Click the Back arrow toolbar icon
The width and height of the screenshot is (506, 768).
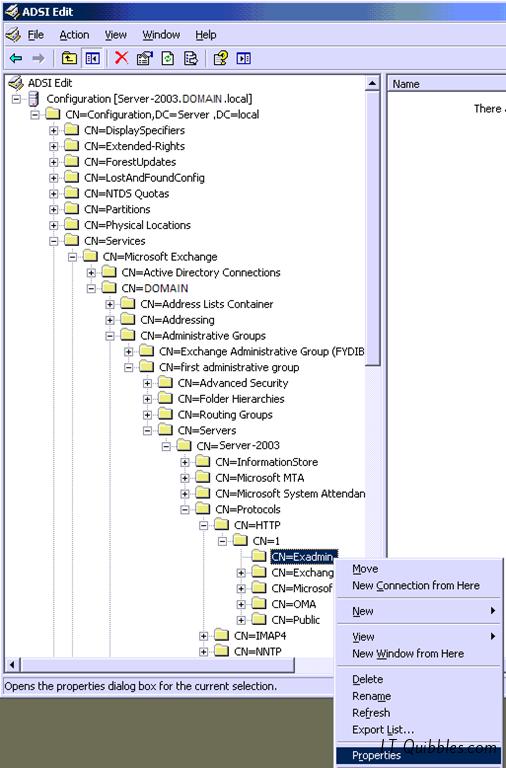coord(16,59)
